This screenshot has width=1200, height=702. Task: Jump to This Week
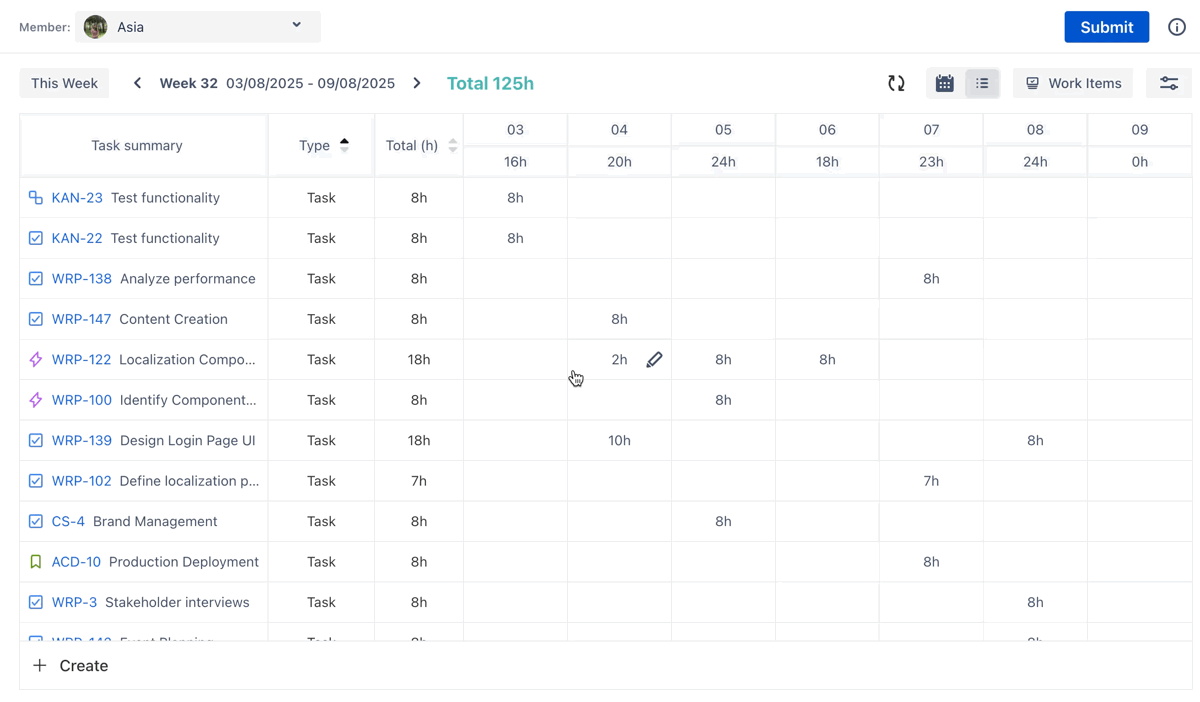tap(64, 83)
